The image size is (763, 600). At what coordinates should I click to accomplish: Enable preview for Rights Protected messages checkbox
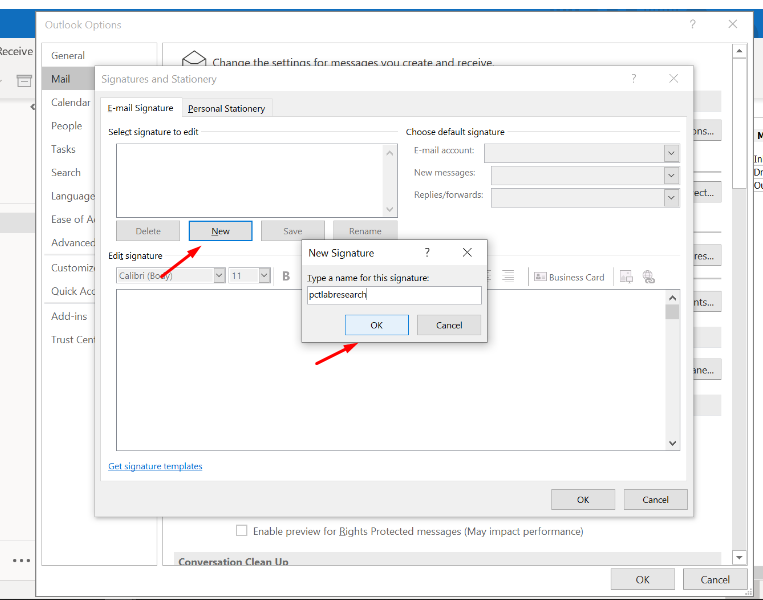click(x=241, y=530)
